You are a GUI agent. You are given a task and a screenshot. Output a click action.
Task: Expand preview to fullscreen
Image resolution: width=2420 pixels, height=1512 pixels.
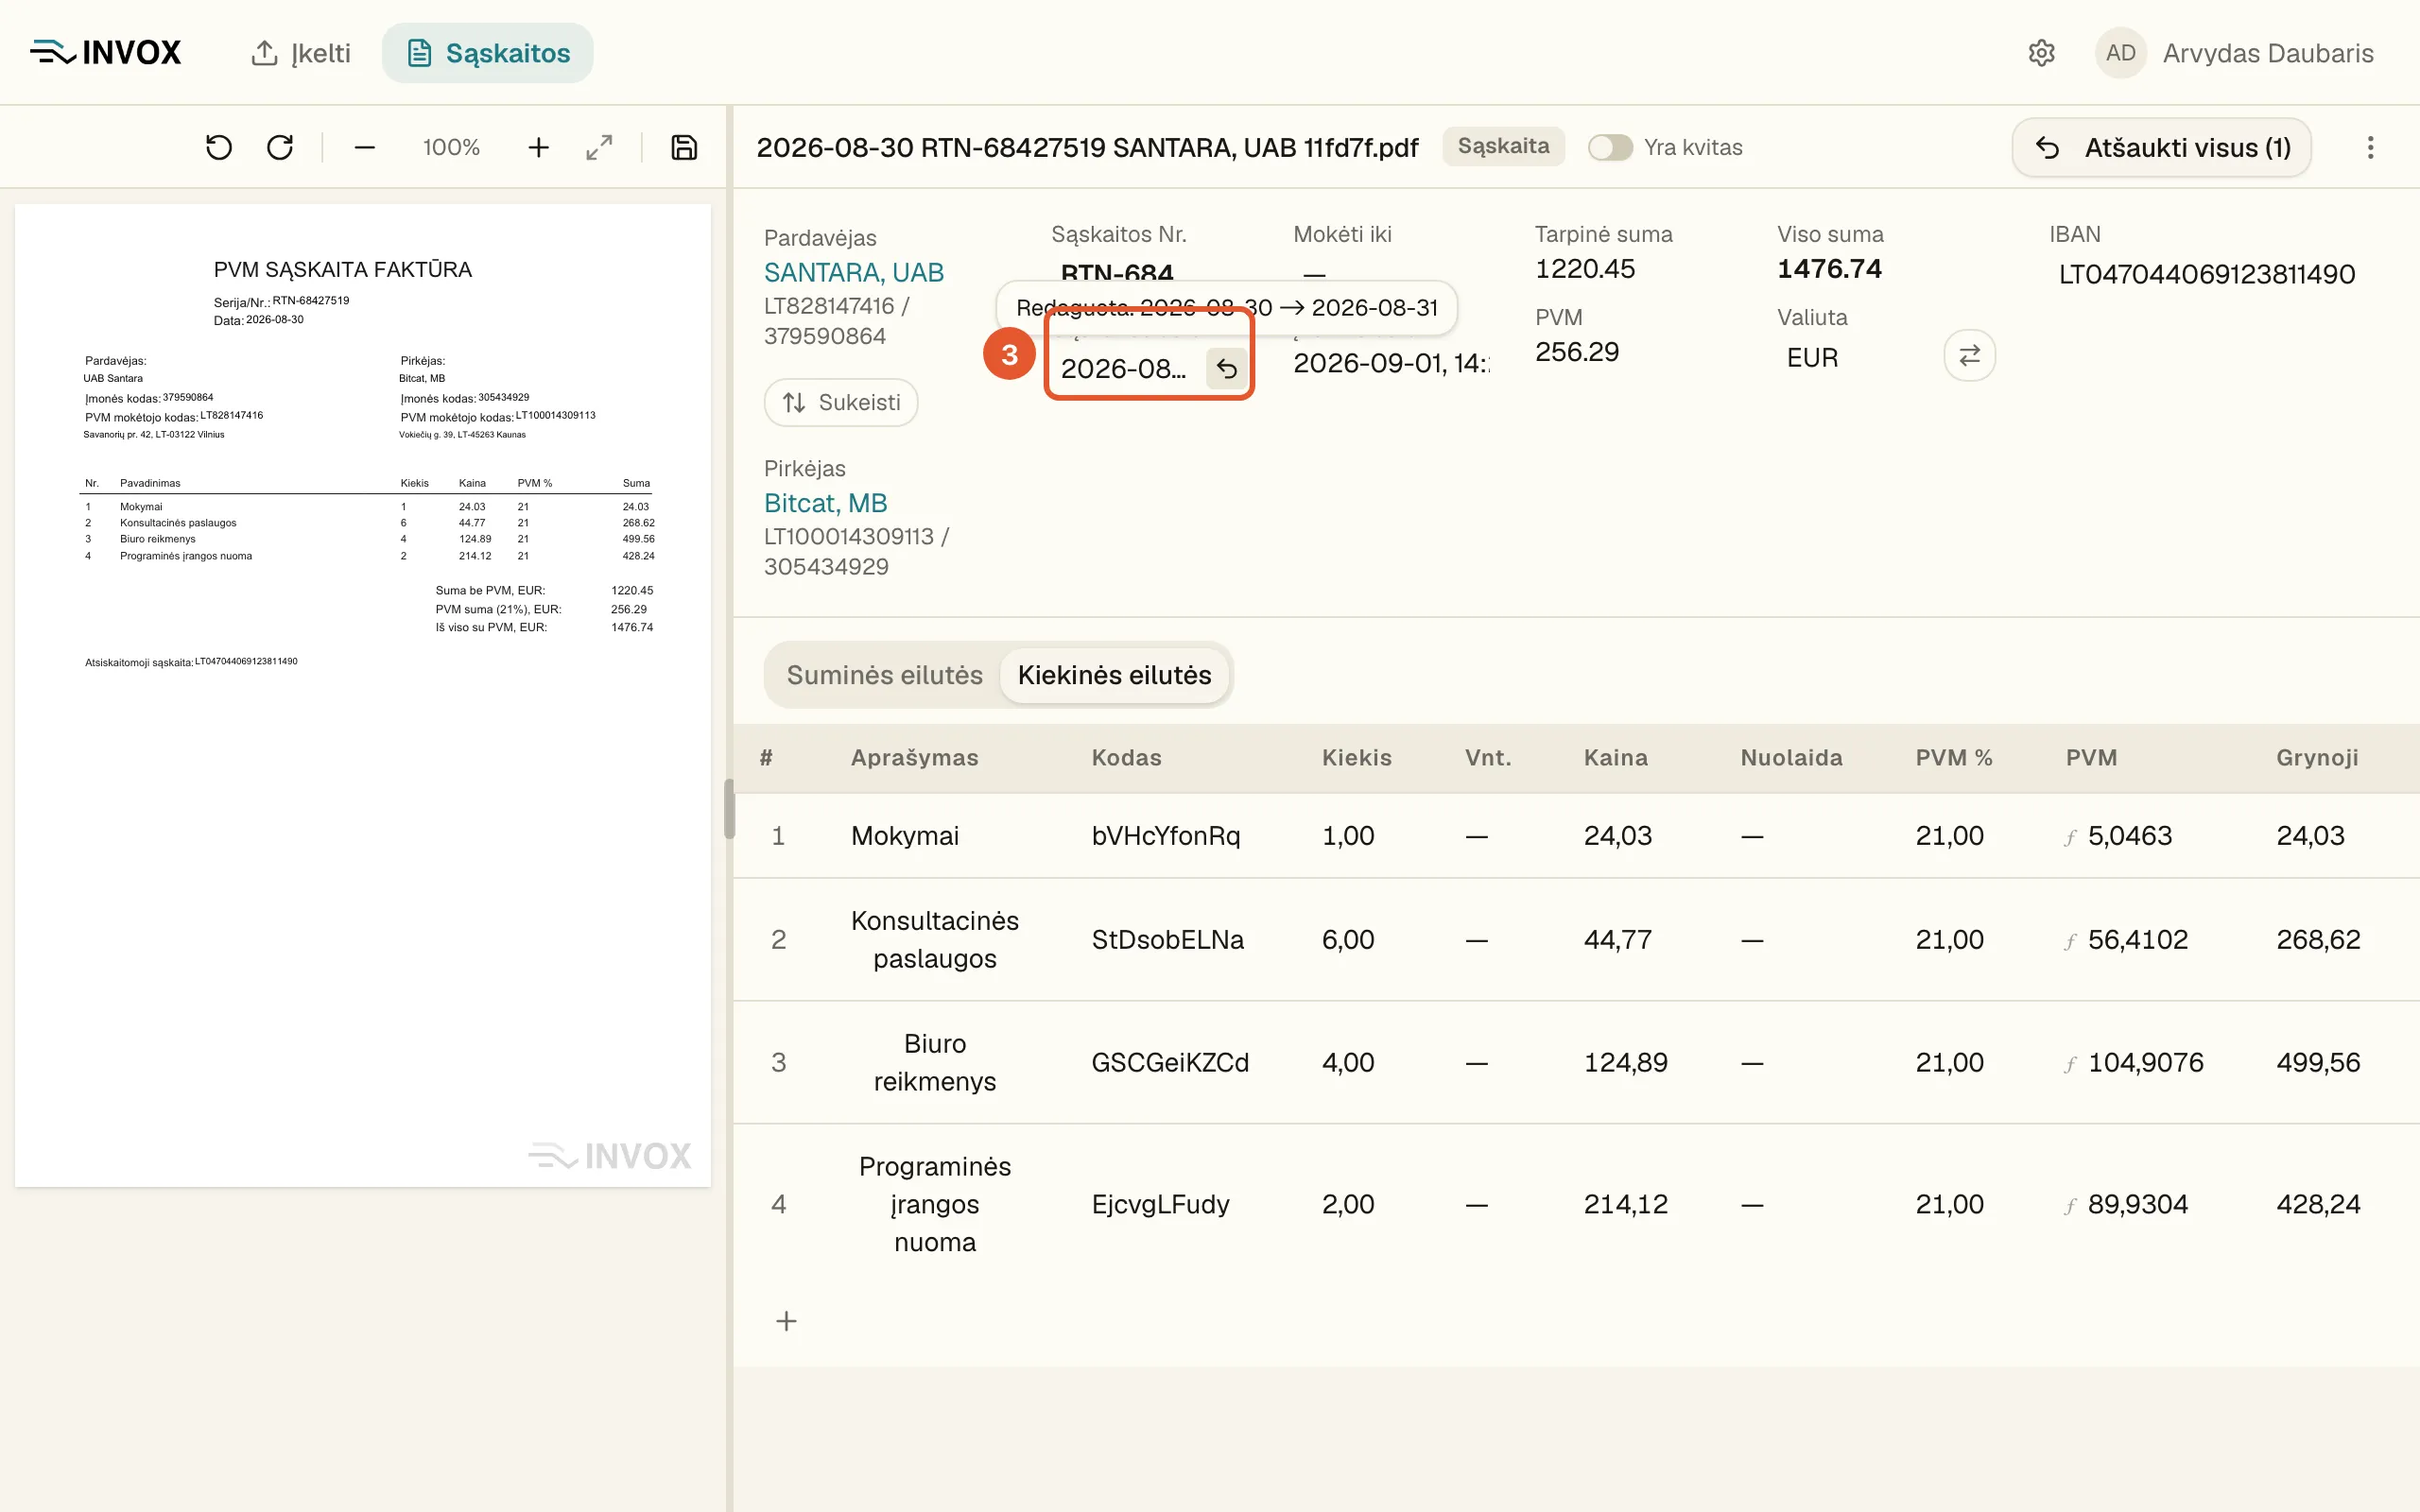point(599,148)
